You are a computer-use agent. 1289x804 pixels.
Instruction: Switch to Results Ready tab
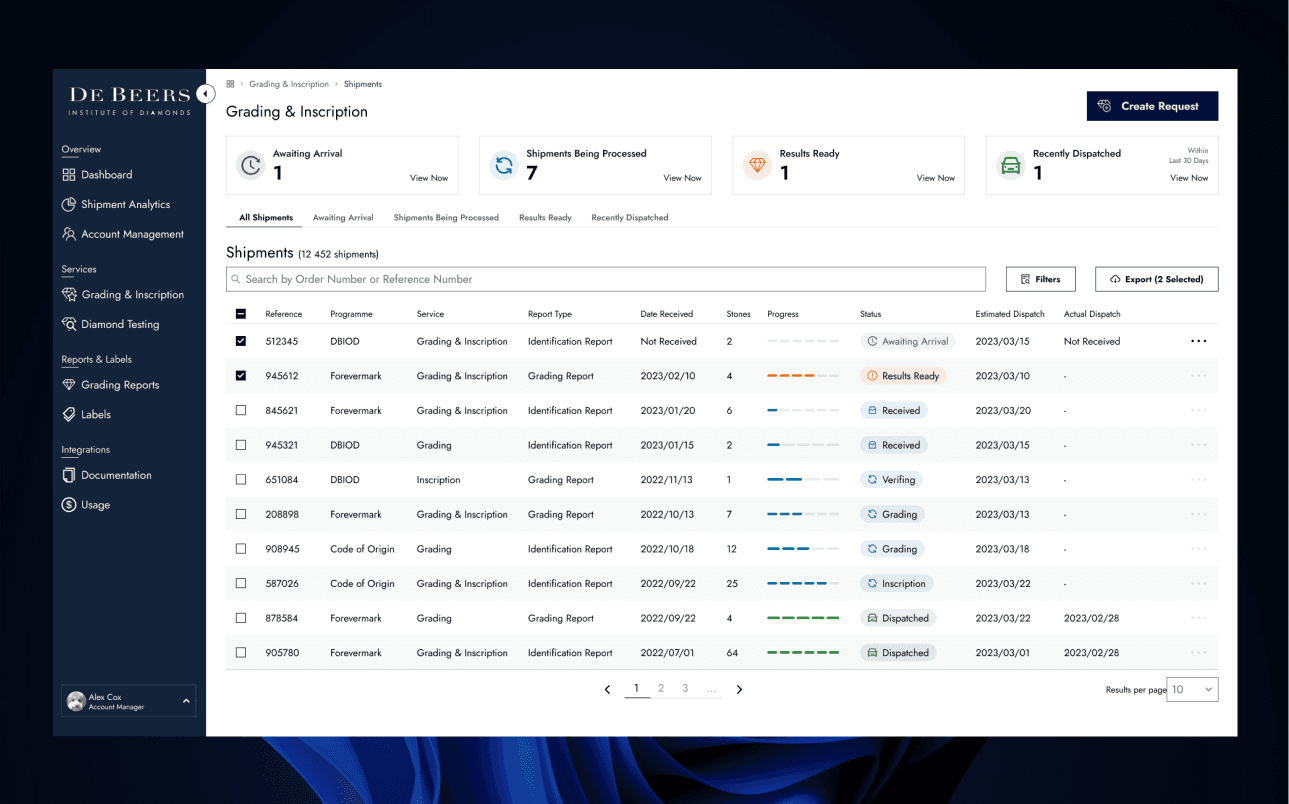point(545,217)
